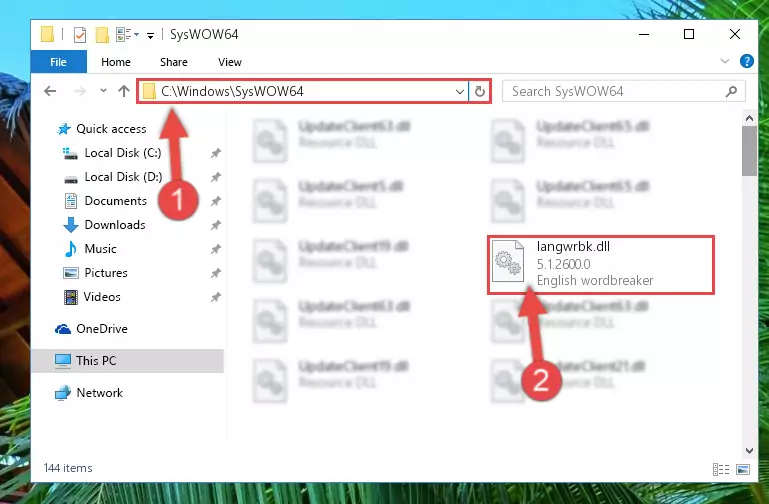Open Help with the blue question mark
The width and height of the screenshot is (769, 504).
746,61
